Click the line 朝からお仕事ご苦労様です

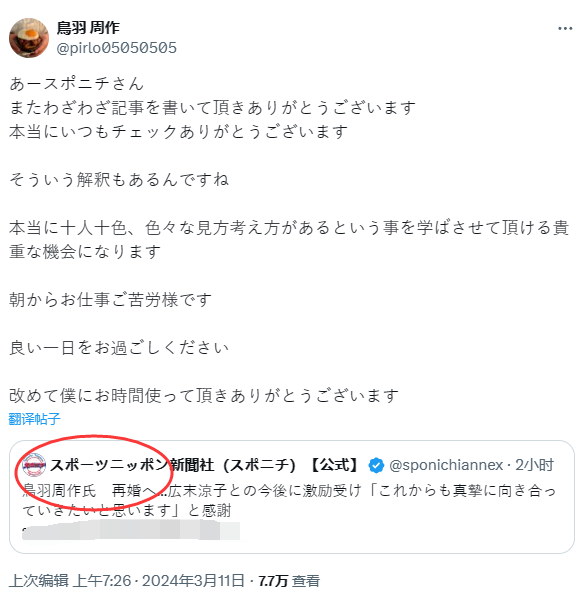tap(110, 300)
